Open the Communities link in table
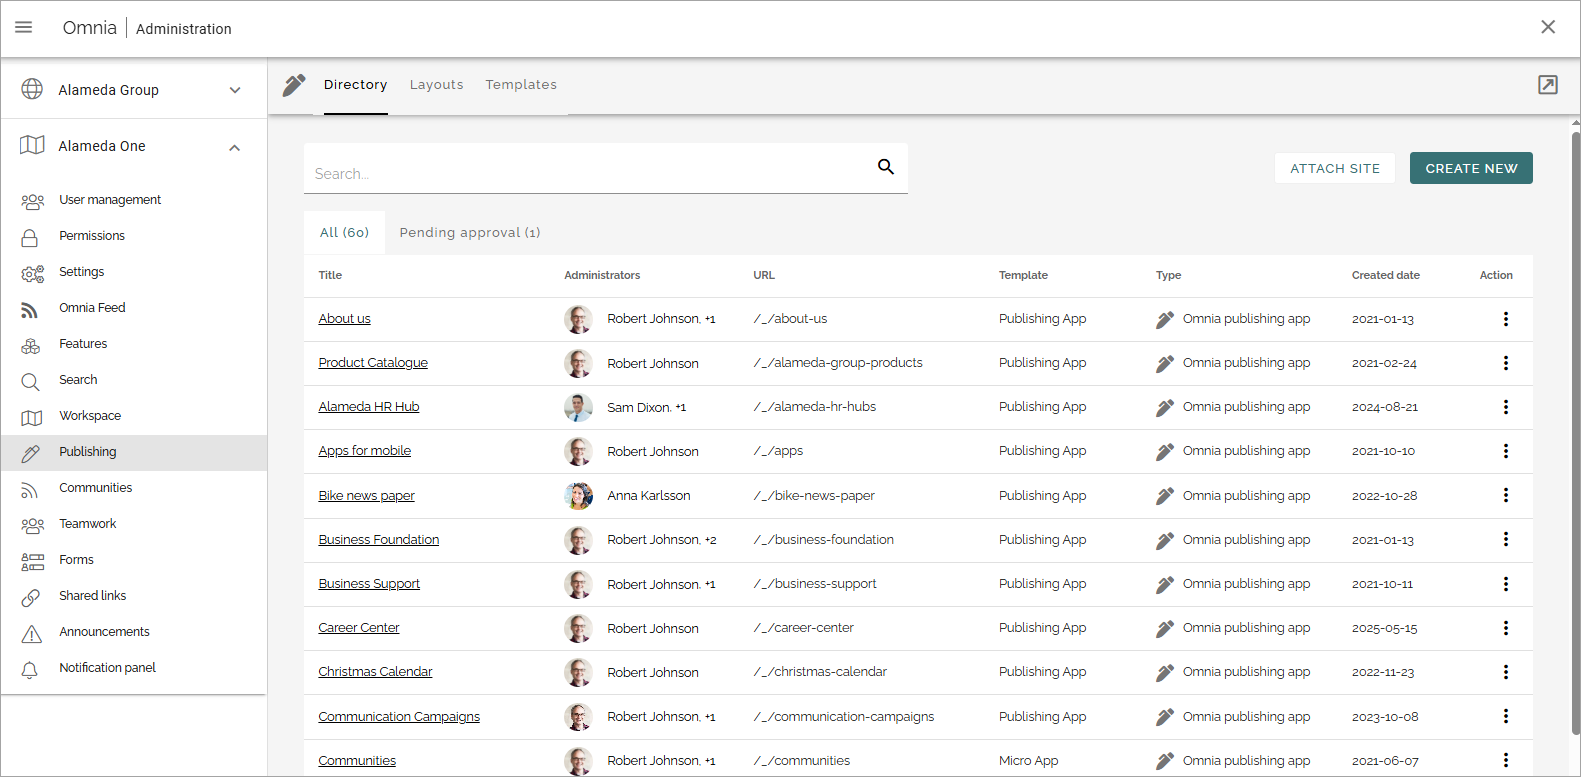 (x=357, y=761)
